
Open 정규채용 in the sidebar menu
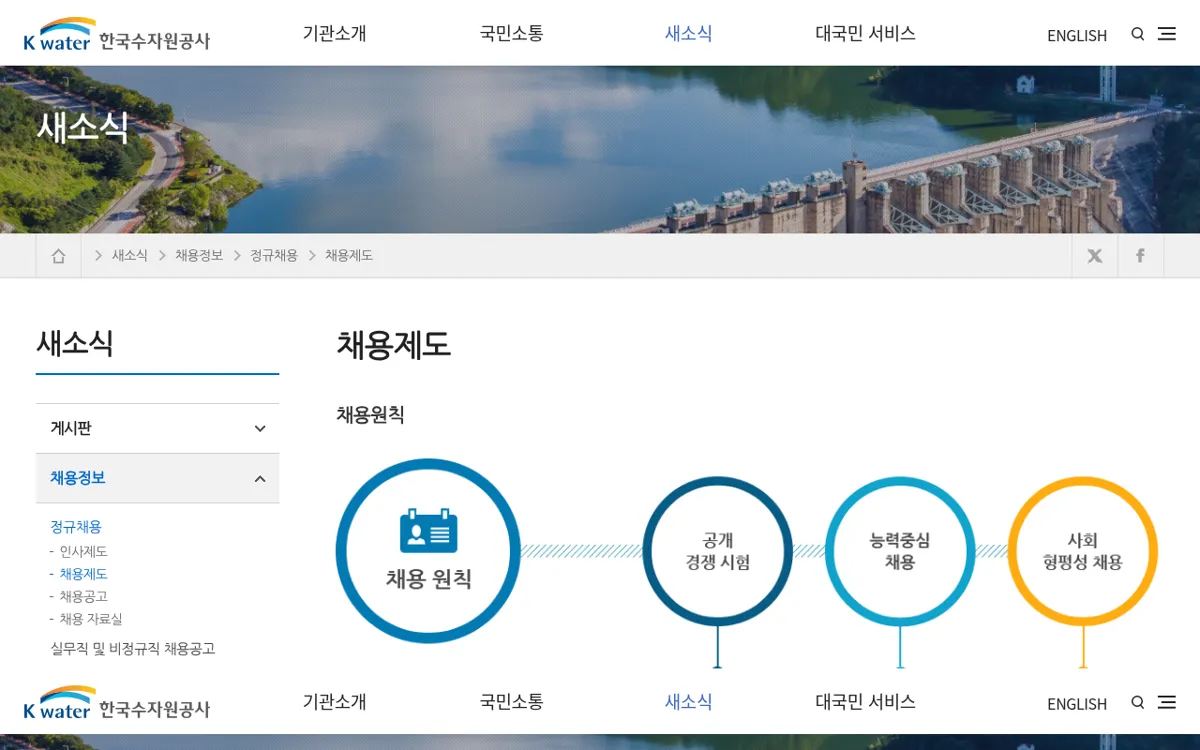point(76,527)
